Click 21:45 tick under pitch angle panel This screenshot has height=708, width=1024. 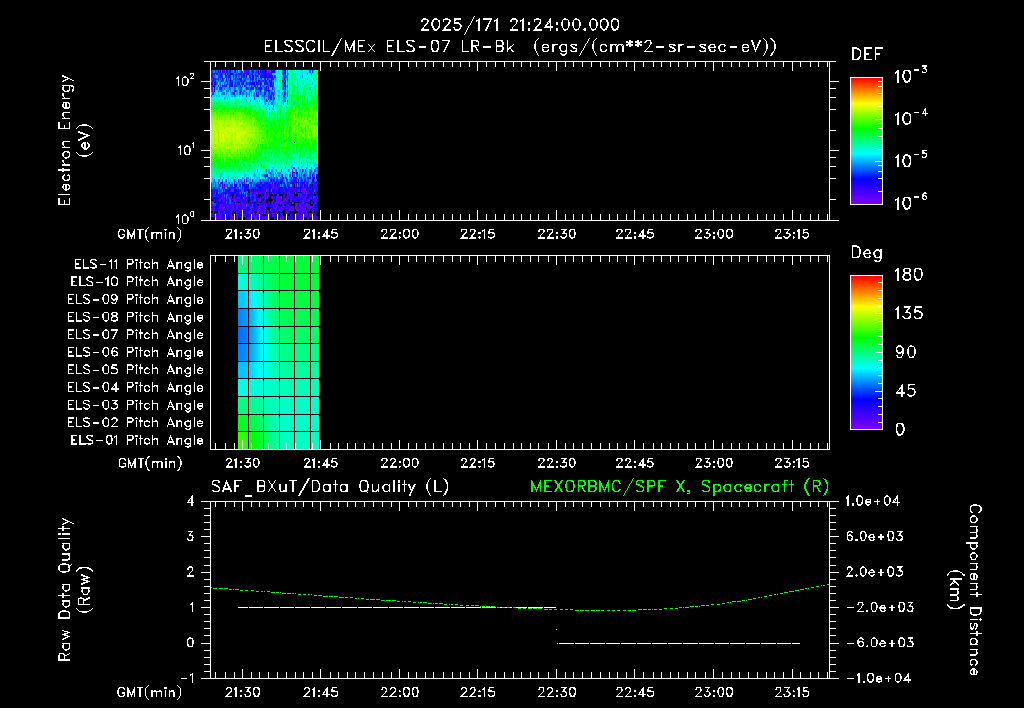321,464
